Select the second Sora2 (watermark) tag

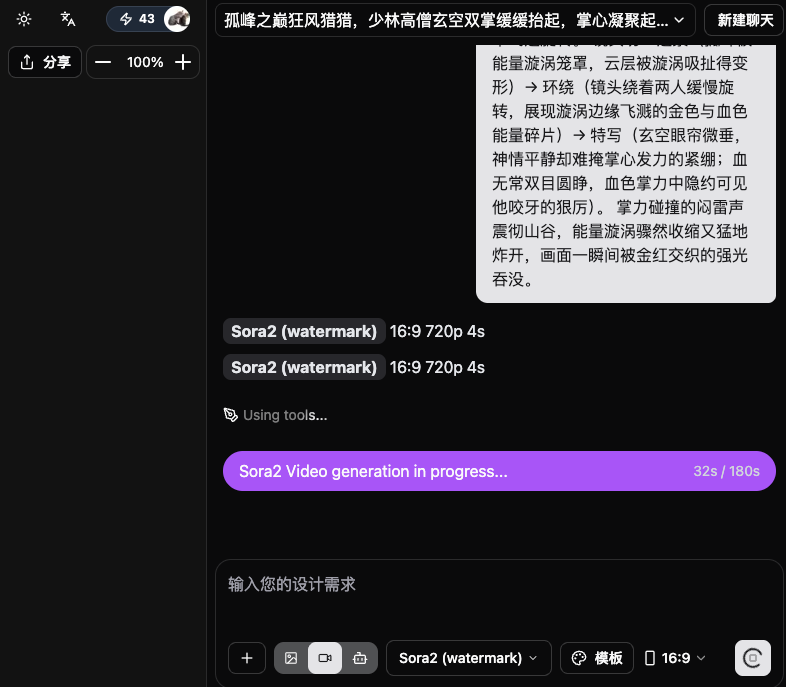(304, 367)
